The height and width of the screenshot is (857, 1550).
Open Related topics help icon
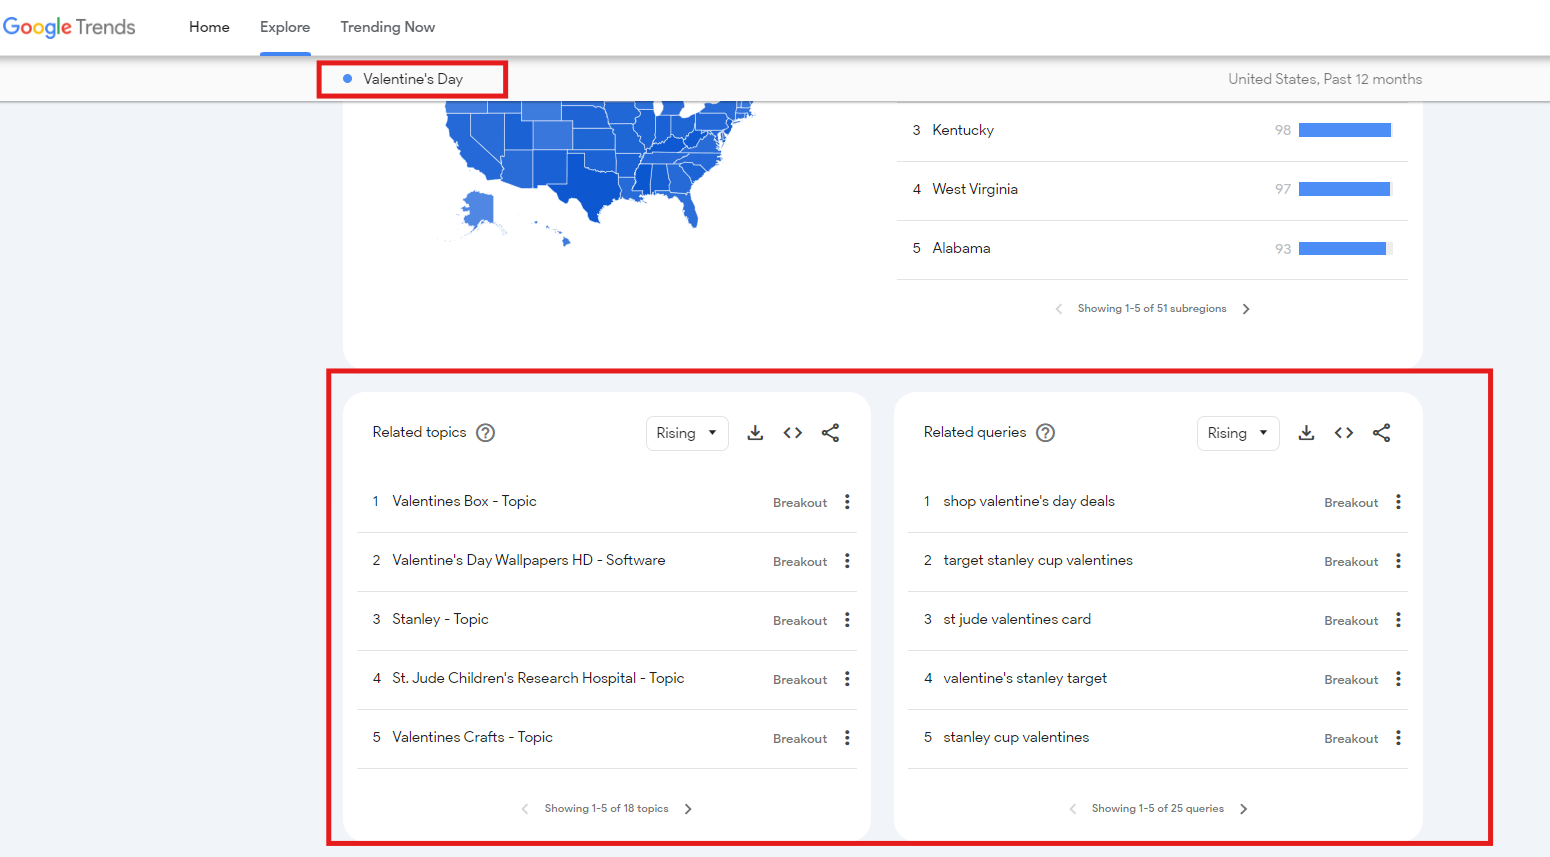485,433
